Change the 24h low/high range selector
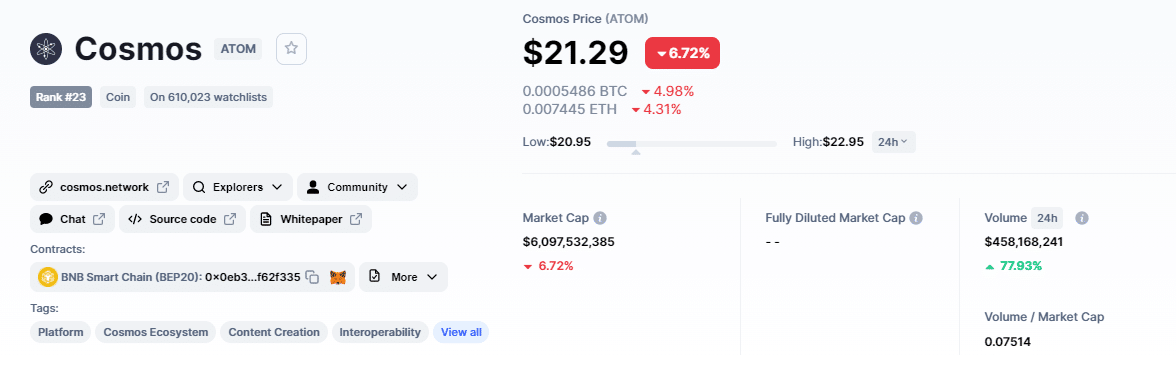 893,142
